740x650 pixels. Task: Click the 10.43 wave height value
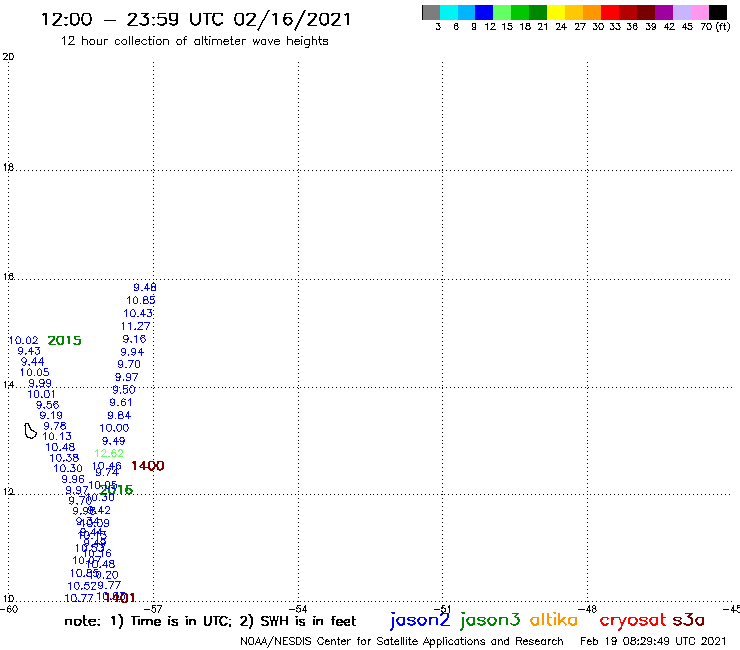coord(138,313)
